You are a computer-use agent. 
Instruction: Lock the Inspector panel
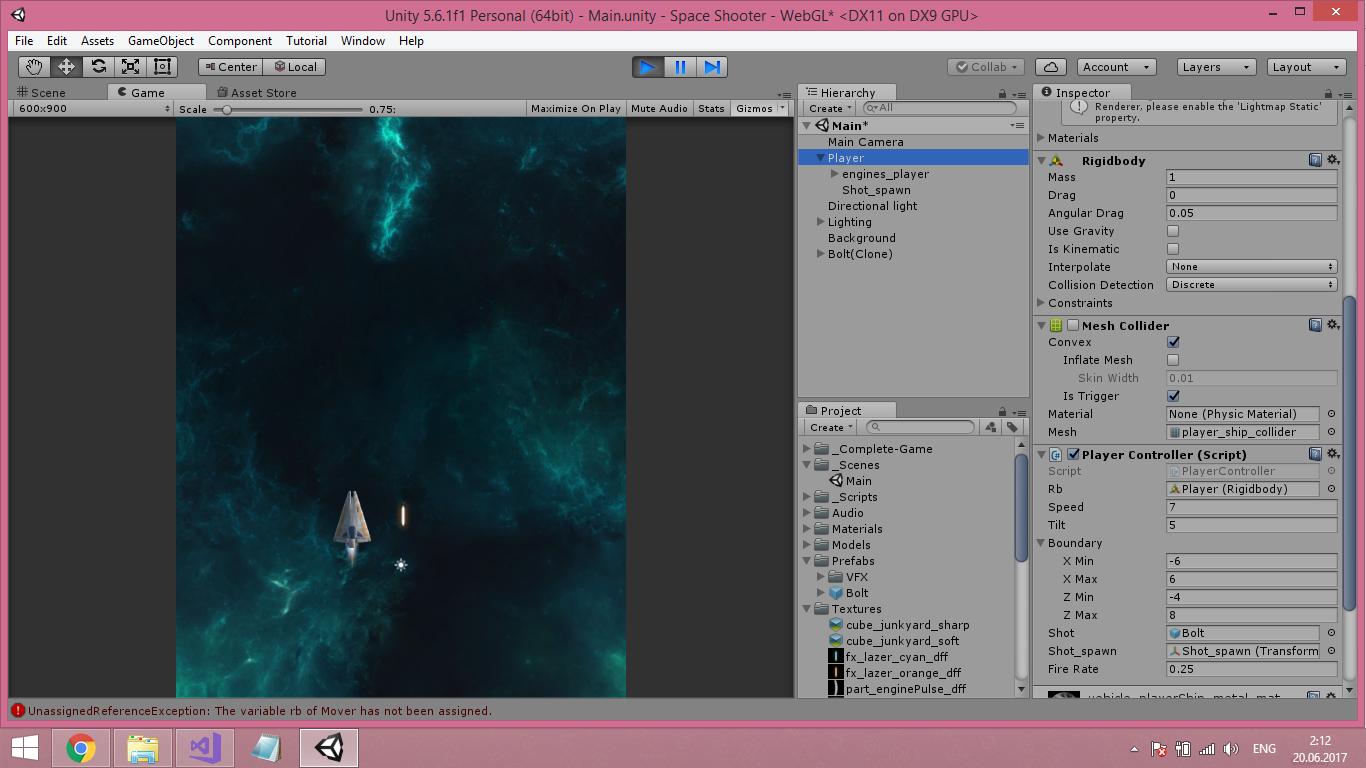[1326, 93]
